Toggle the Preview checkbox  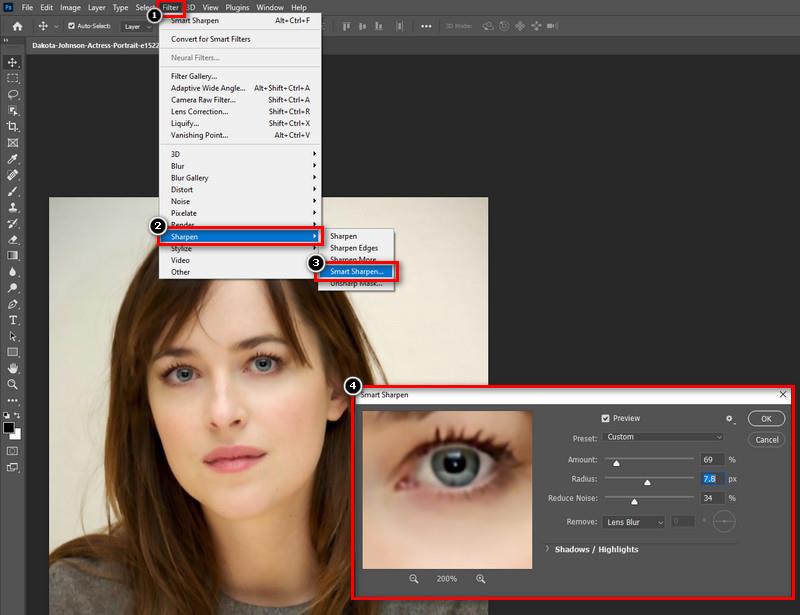click(x=605, y=419)
